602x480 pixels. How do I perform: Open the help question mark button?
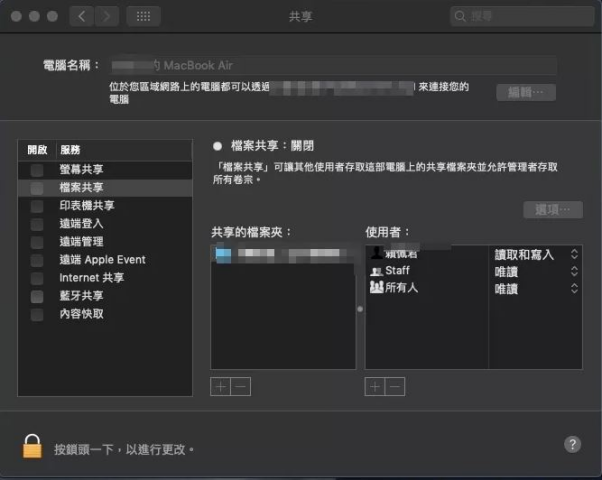click(572, 445)
